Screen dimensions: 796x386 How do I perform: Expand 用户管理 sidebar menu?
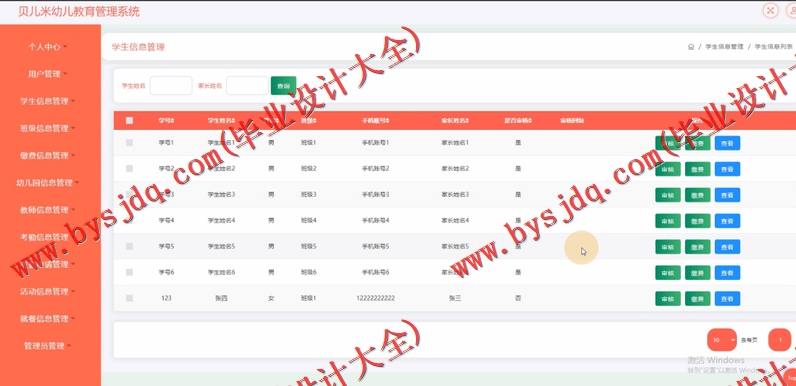tap(48, 74)
